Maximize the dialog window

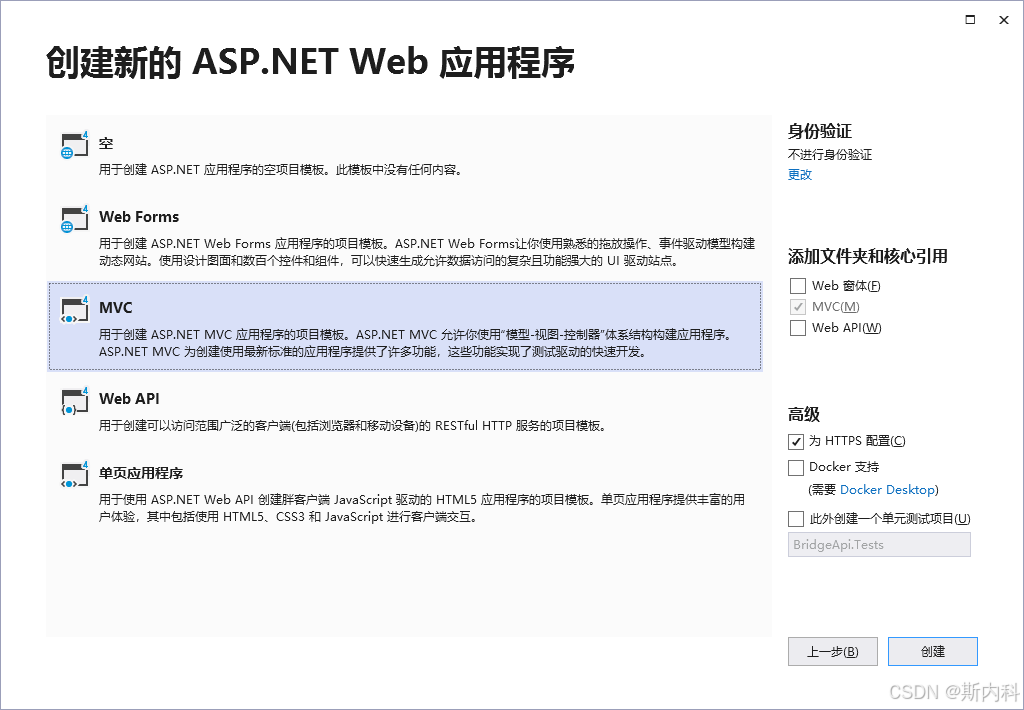coord(970,19)
